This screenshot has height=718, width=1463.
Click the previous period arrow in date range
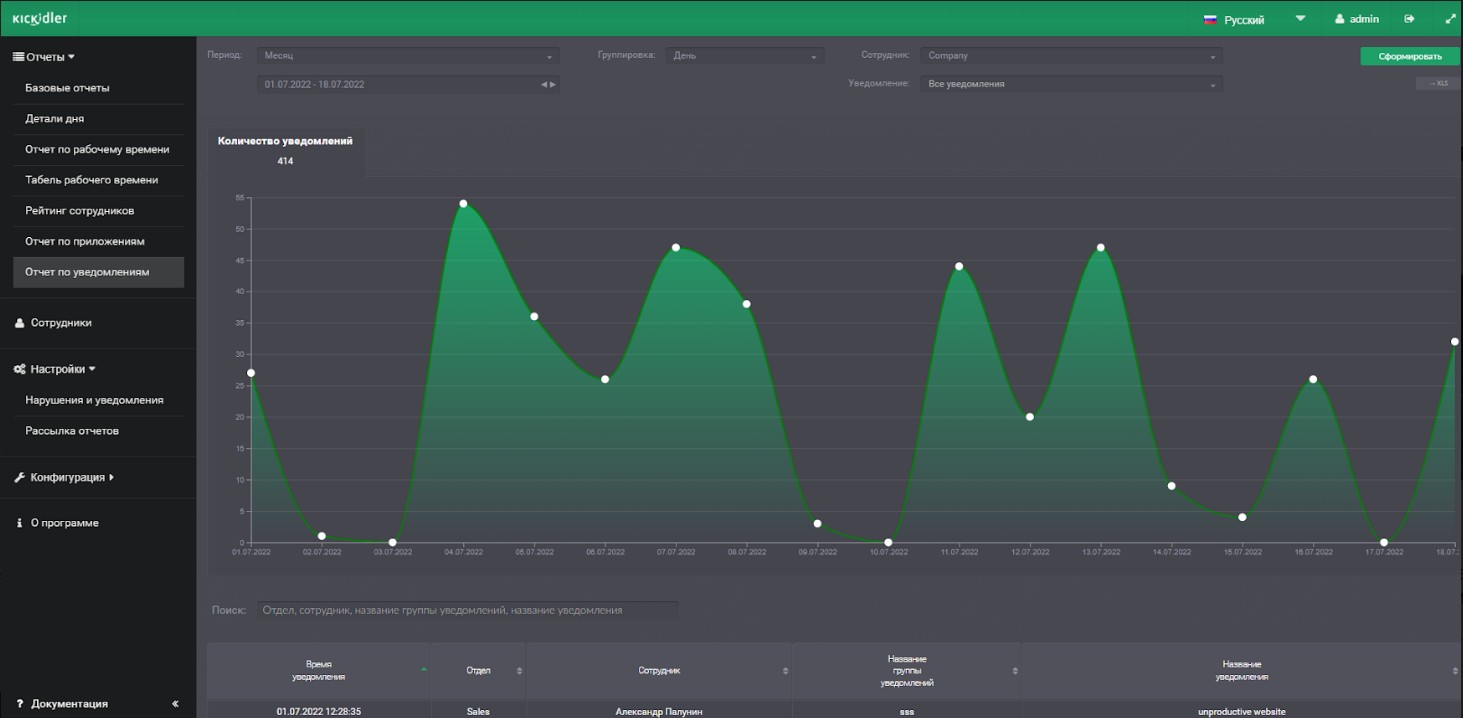coord(544,85)
